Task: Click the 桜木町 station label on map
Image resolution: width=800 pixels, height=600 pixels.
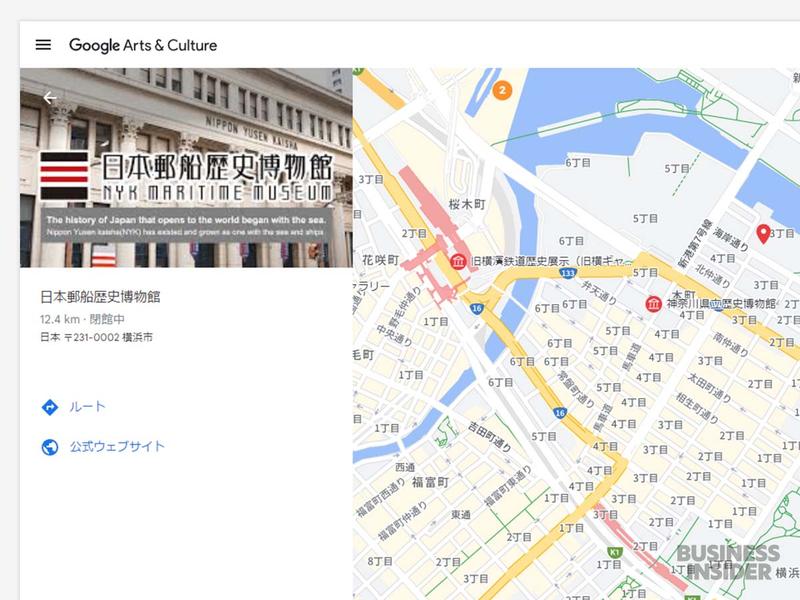Action: tap(467, 204)
